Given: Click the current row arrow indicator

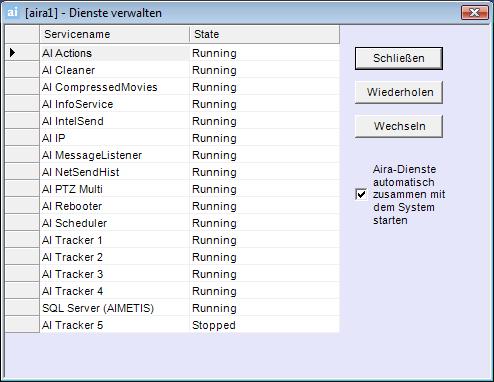Looking at the screenshot, I should (x=13, y=53).
